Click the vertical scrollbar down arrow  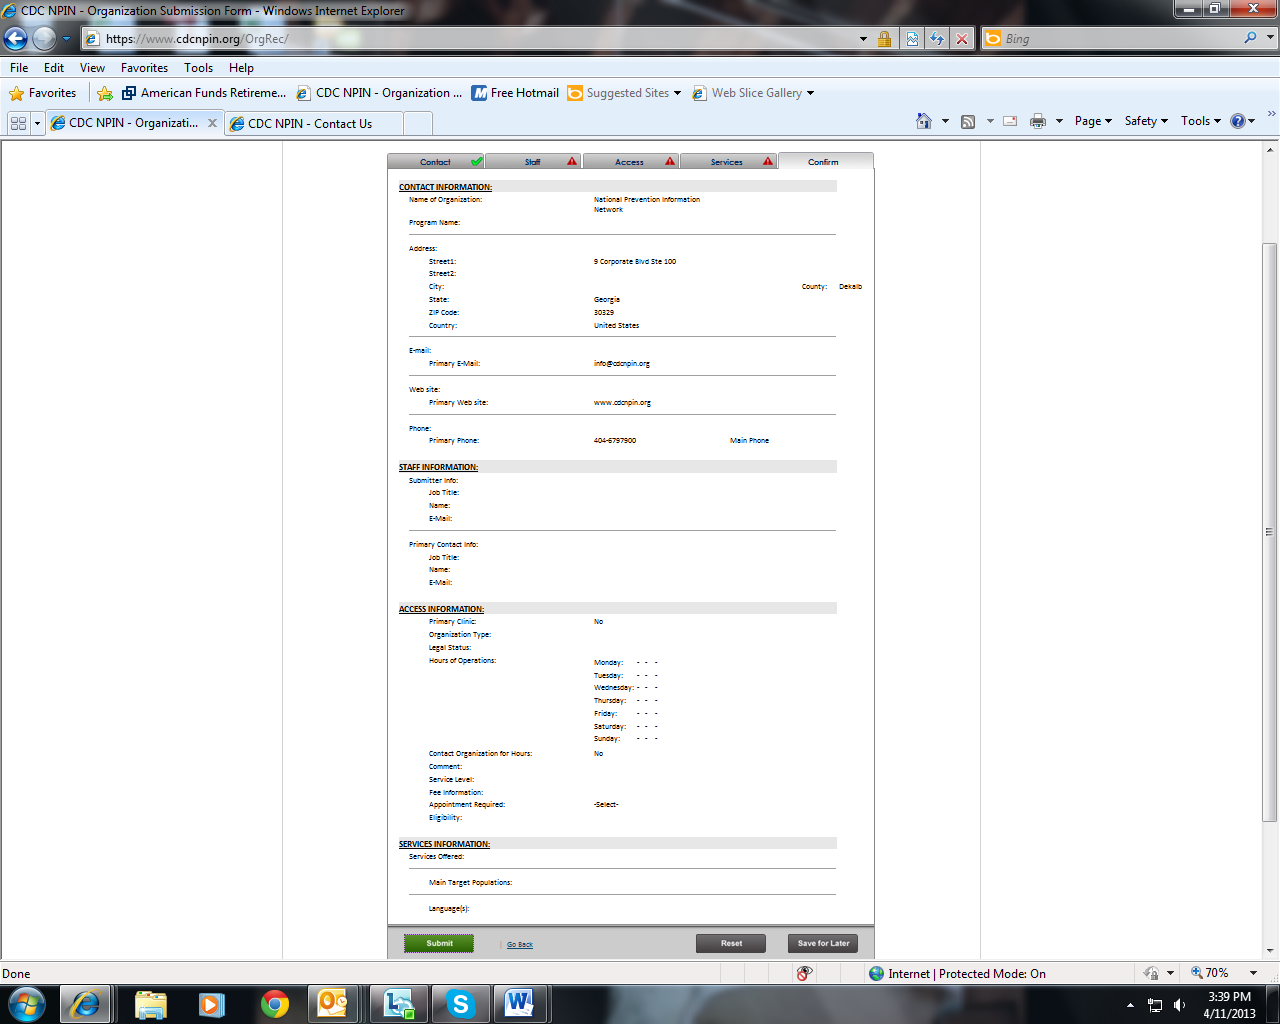[1270, 950]
